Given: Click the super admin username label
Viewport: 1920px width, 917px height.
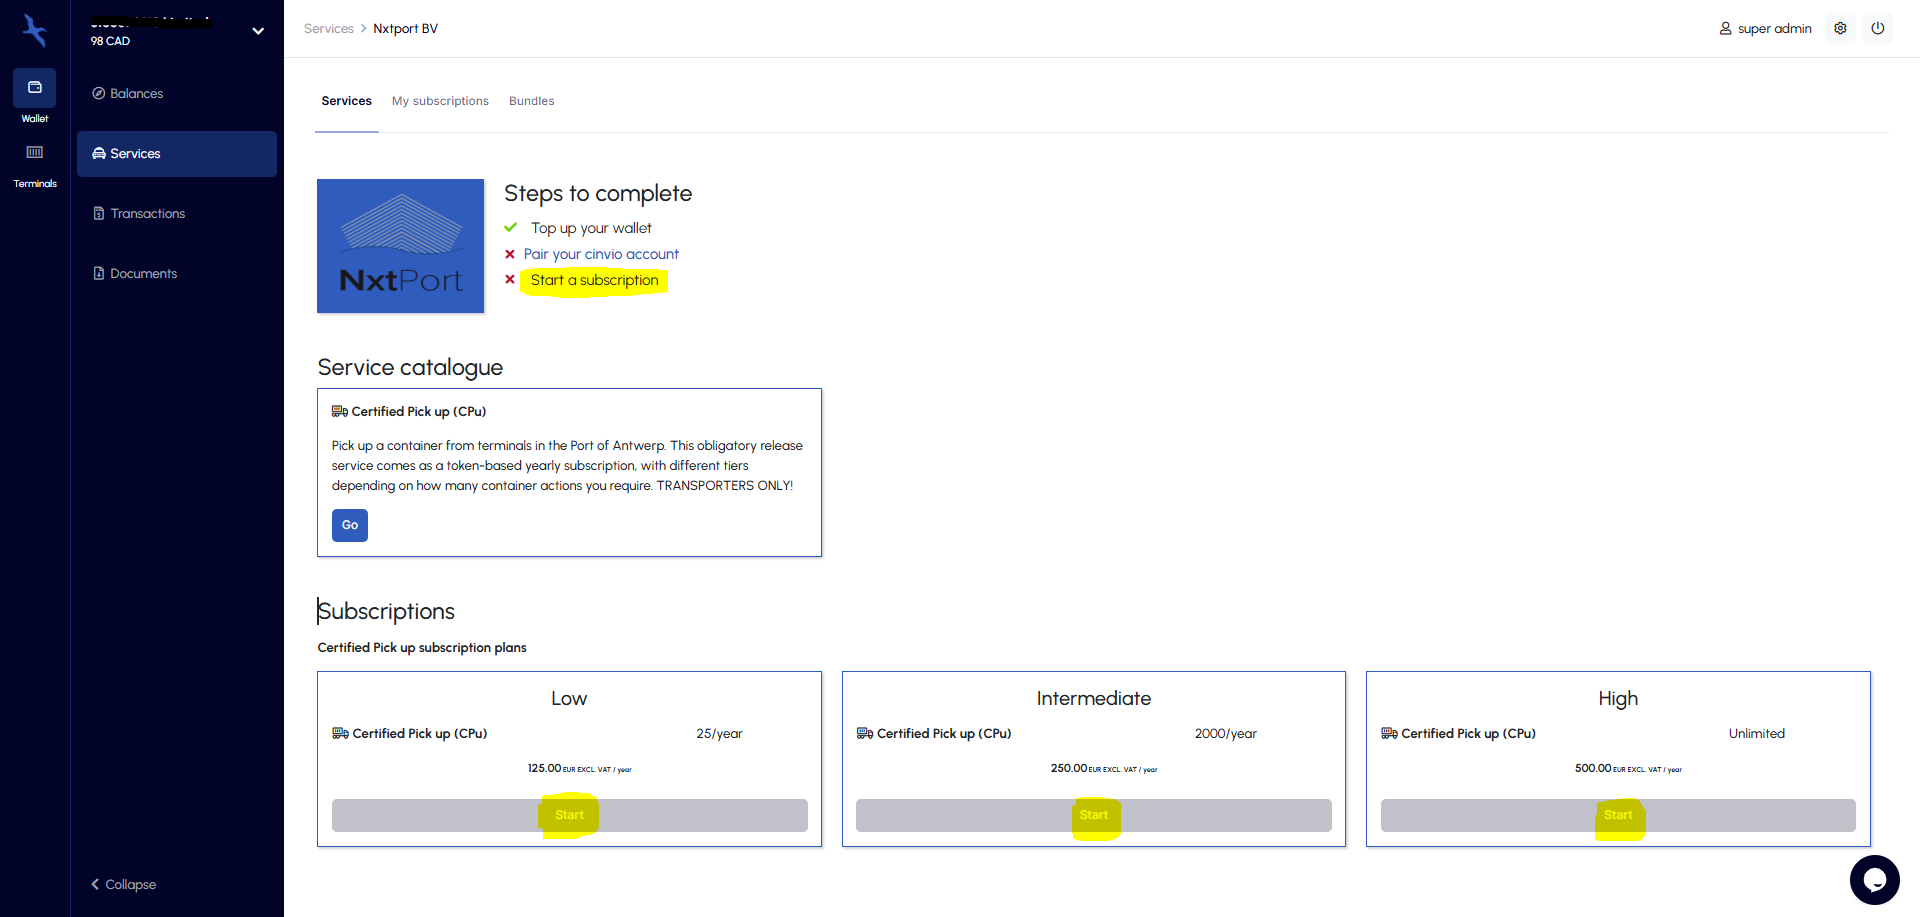Looking at the screenshot, I should [x=1775, y=29].
